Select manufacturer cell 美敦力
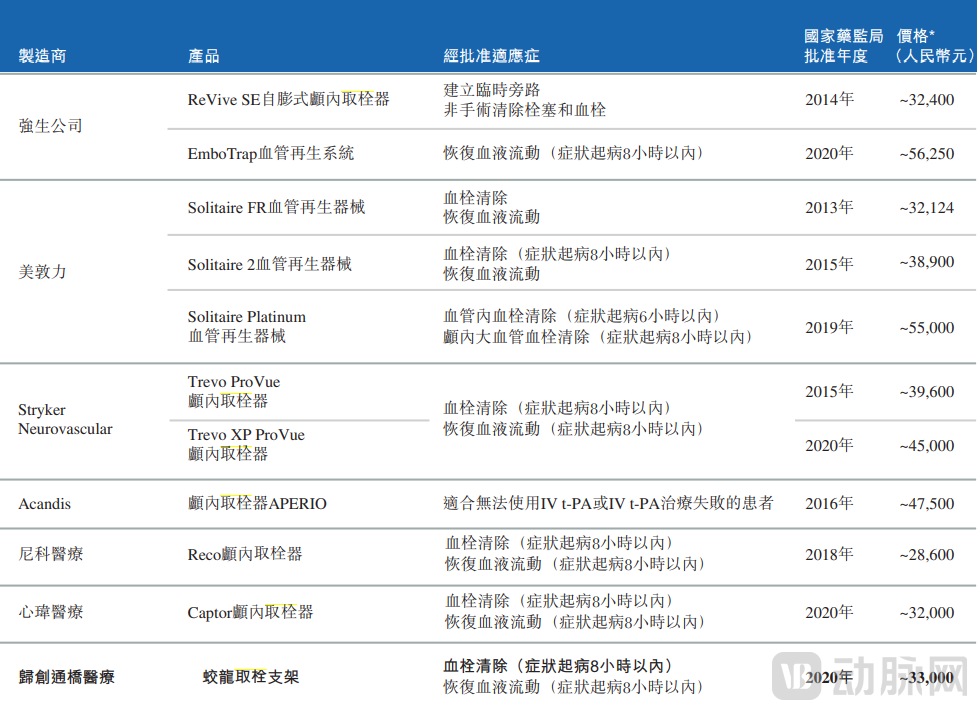 click(x=42, y=272)
